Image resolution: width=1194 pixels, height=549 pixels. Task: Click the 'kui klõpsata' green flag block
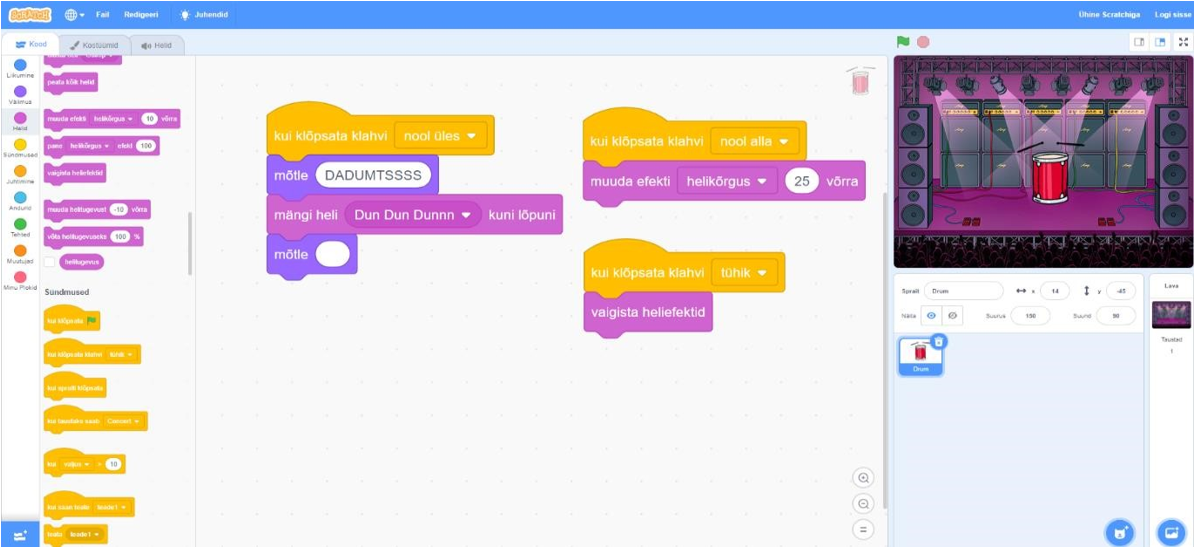(72, 321)
